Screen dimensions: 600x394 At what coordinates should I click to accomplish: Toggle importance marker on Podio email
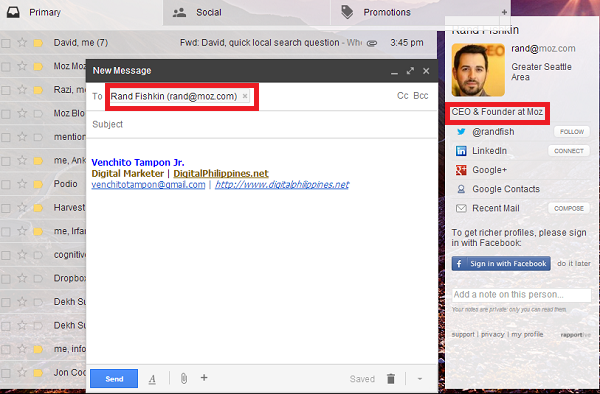(38, 184)
